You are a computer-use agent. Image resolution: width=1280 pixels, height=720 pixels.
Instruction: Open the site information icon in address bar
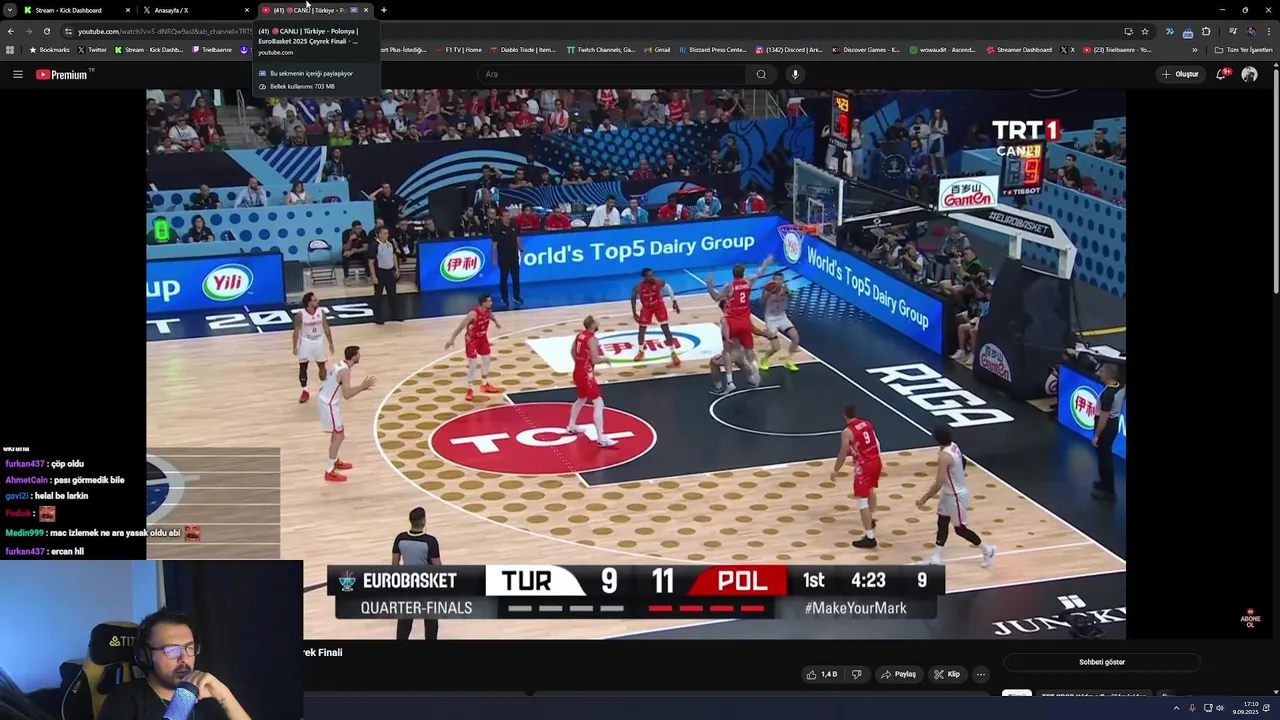pos(68,31)
